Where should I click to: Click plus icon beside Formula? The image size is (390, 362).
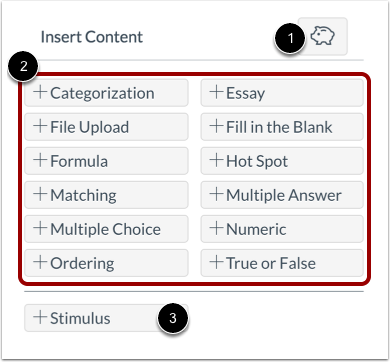point(40,160)
